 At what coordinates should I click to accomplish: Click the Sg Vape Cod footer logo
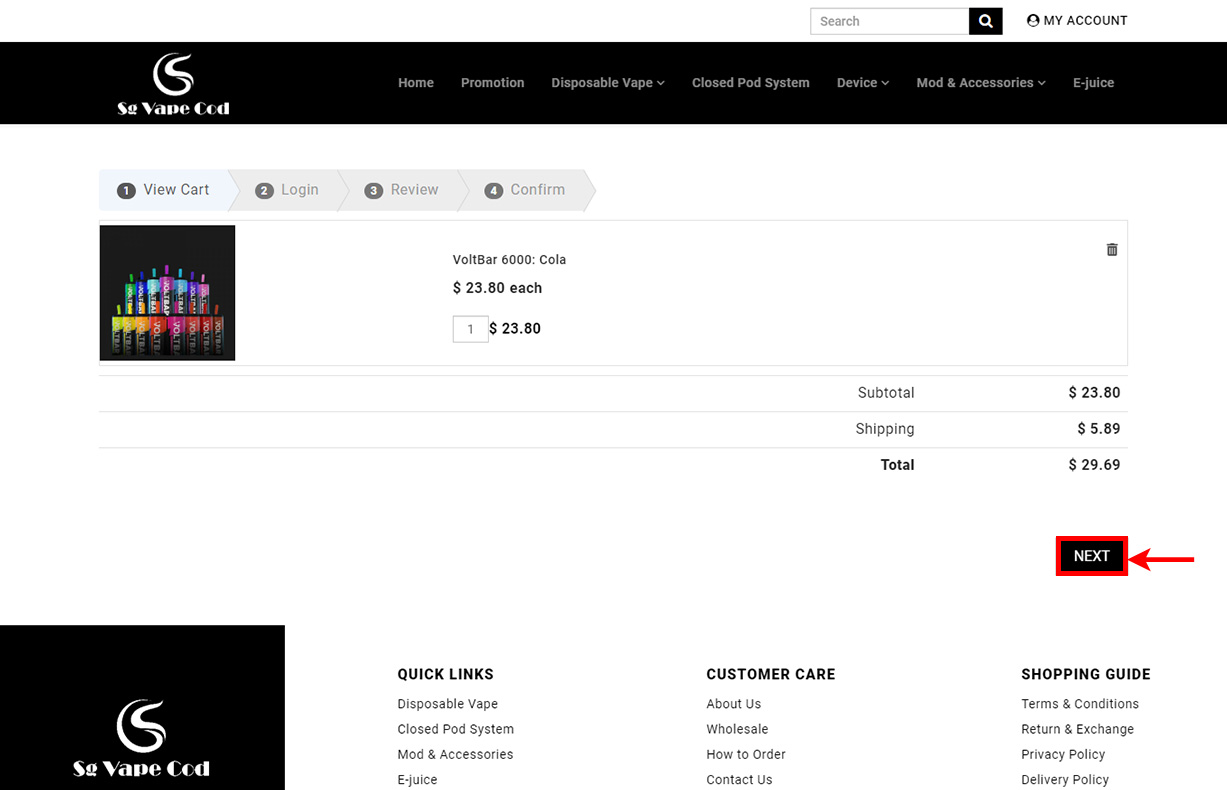tap(141, 739)
